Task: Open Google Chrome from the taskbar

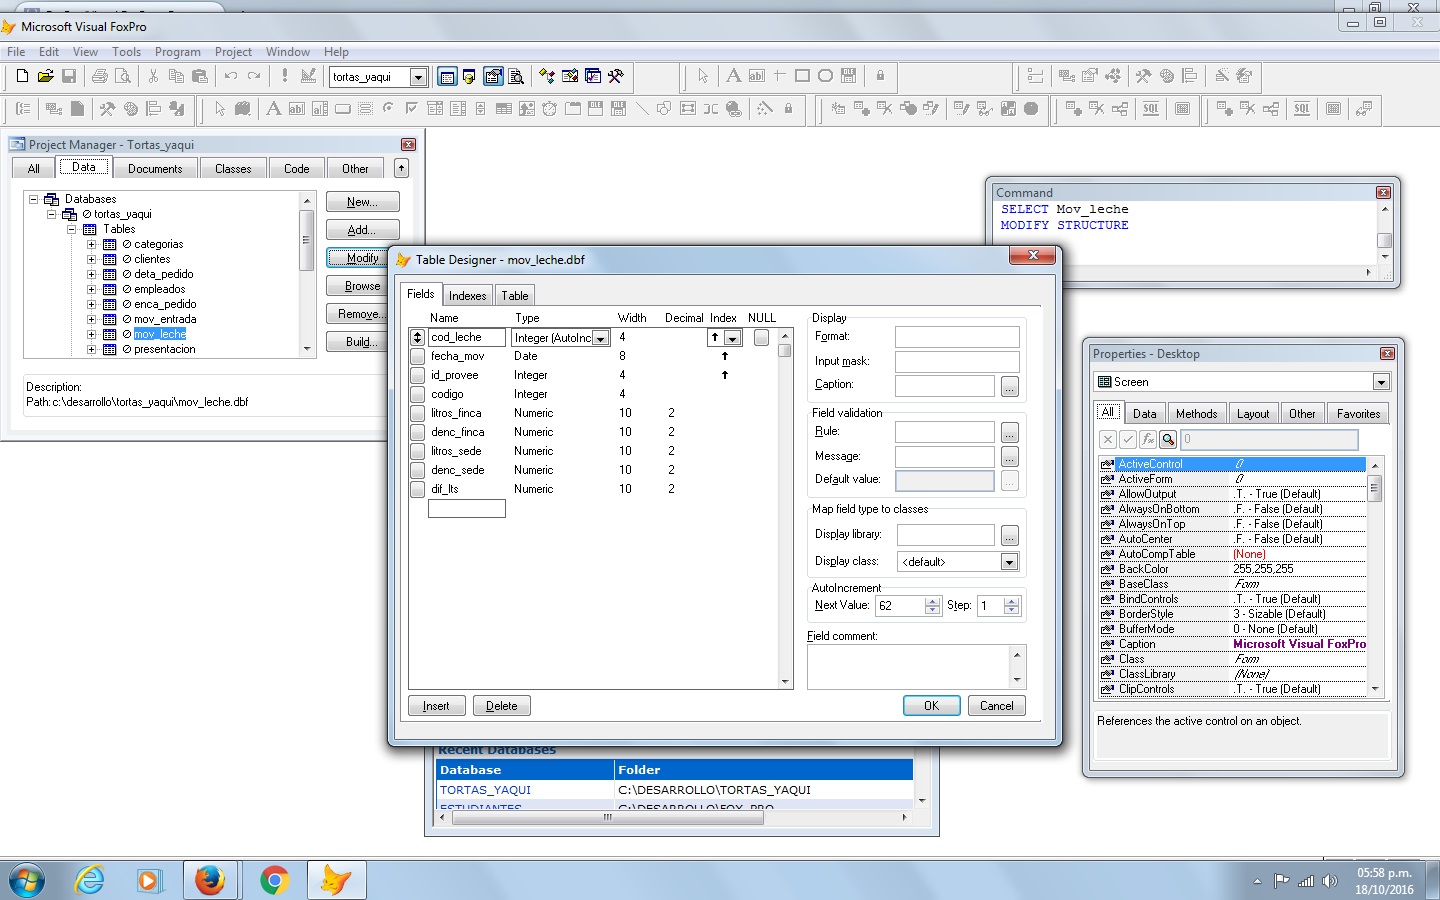Action: 273,880
